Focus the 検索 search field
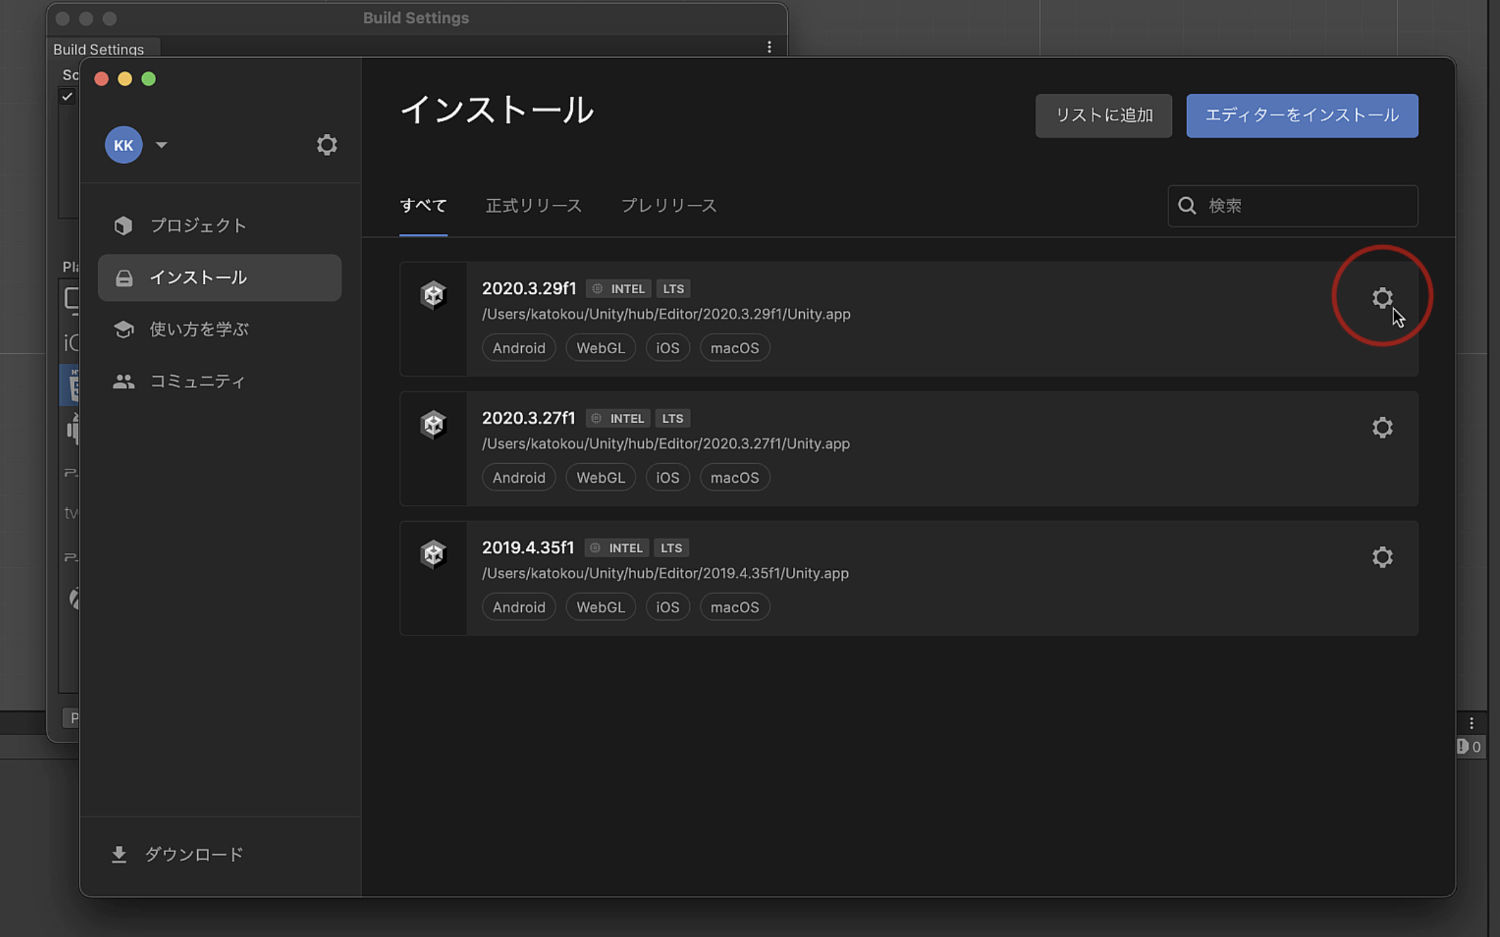 click(x=1293, y=206)
